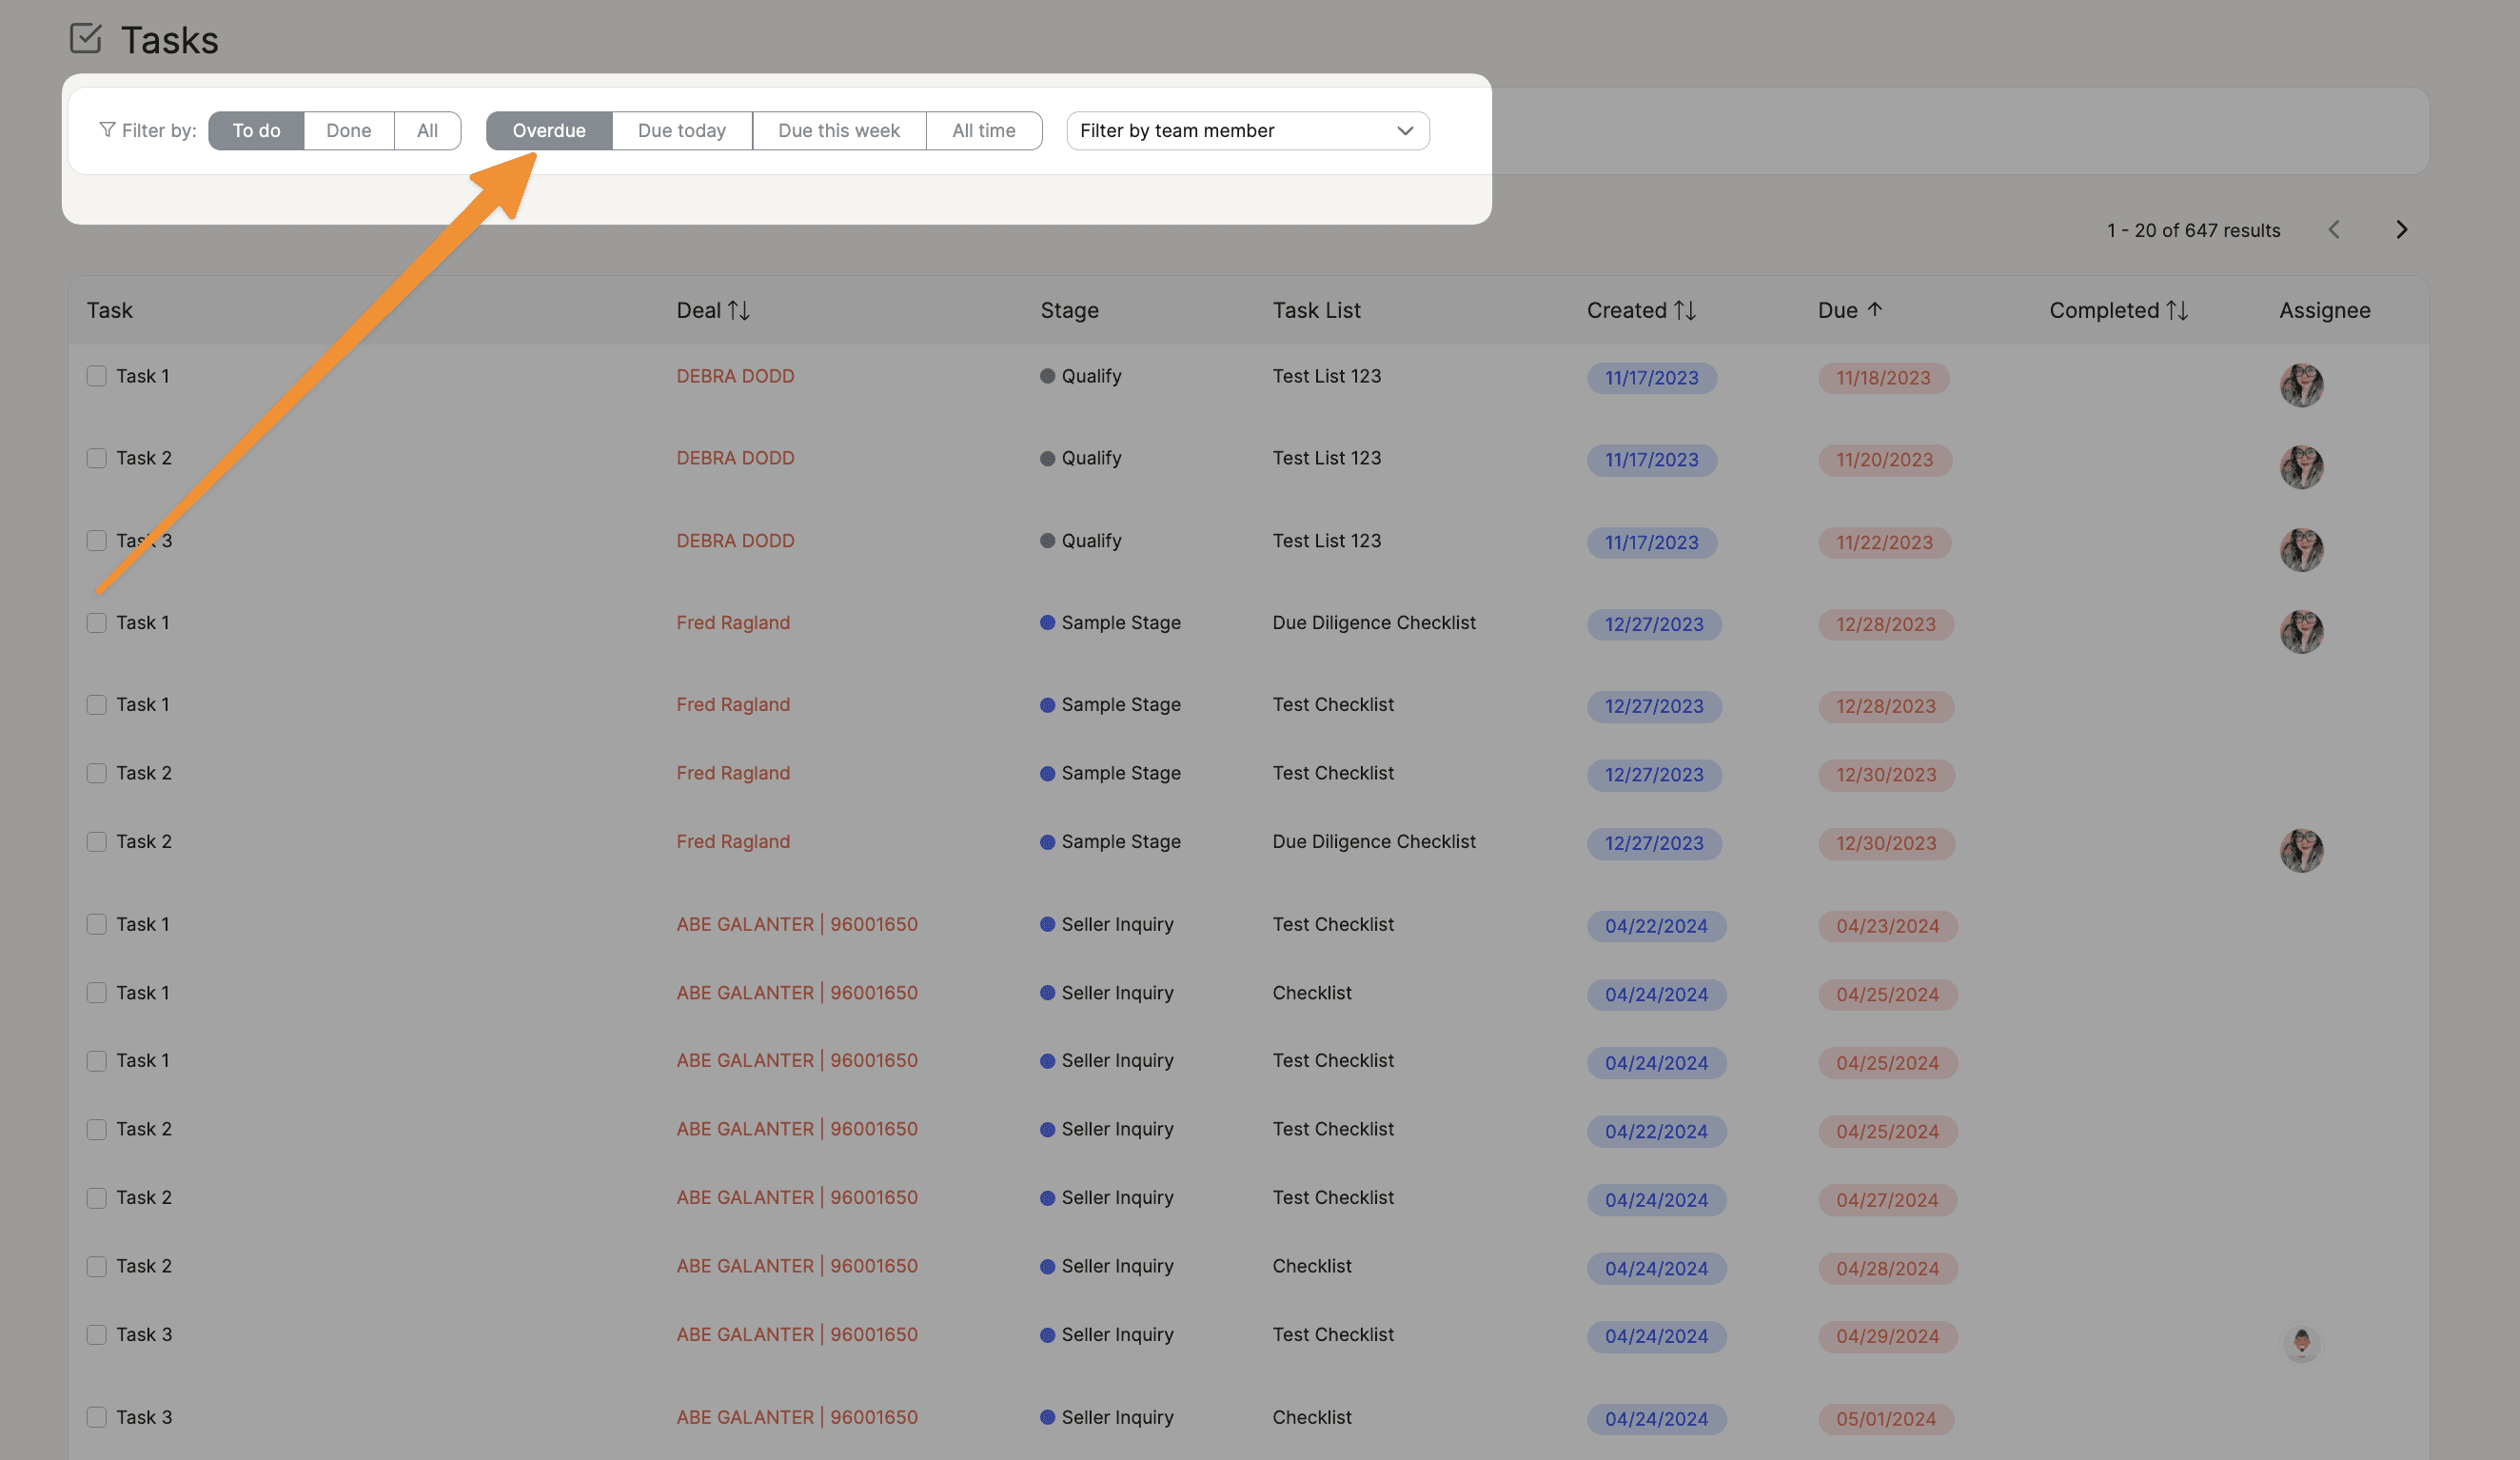2520x1460 pixels.
Task: Open the Filter by team member dropdown
Action: (1247, 131)
